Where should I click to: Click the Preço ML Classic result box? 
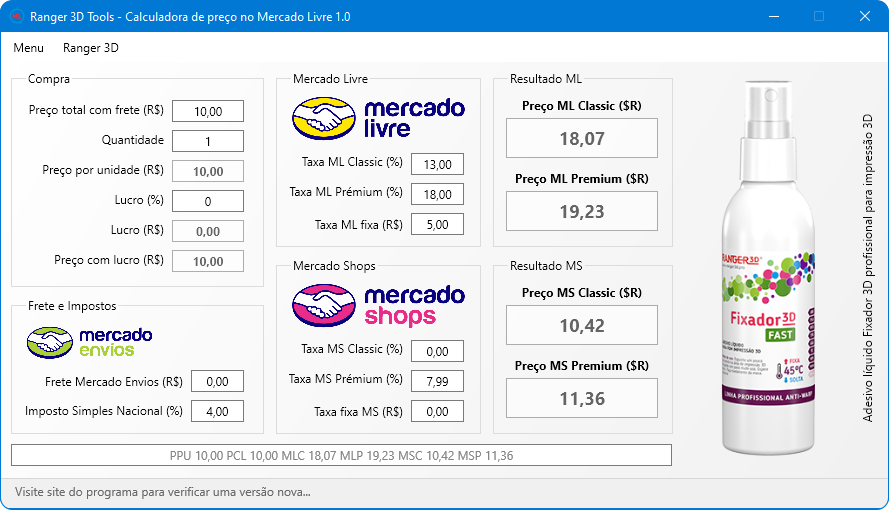tap(581, 138)
